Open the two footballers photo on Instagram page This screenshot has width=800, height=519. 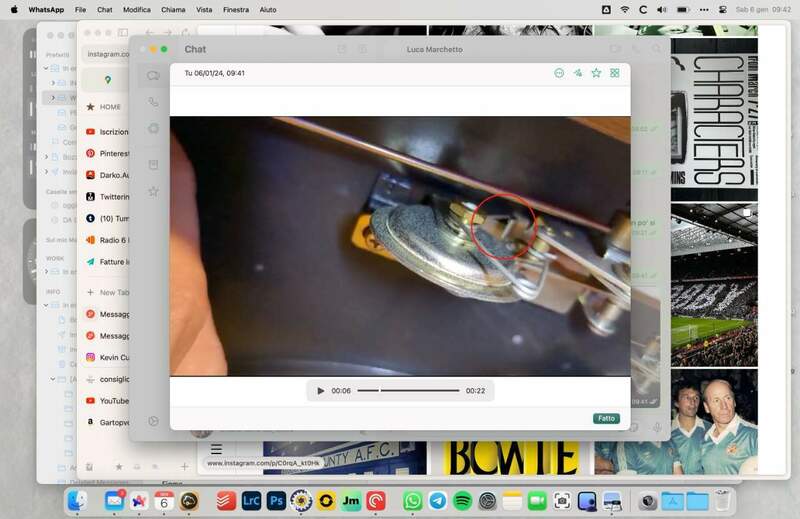[714, 422]
